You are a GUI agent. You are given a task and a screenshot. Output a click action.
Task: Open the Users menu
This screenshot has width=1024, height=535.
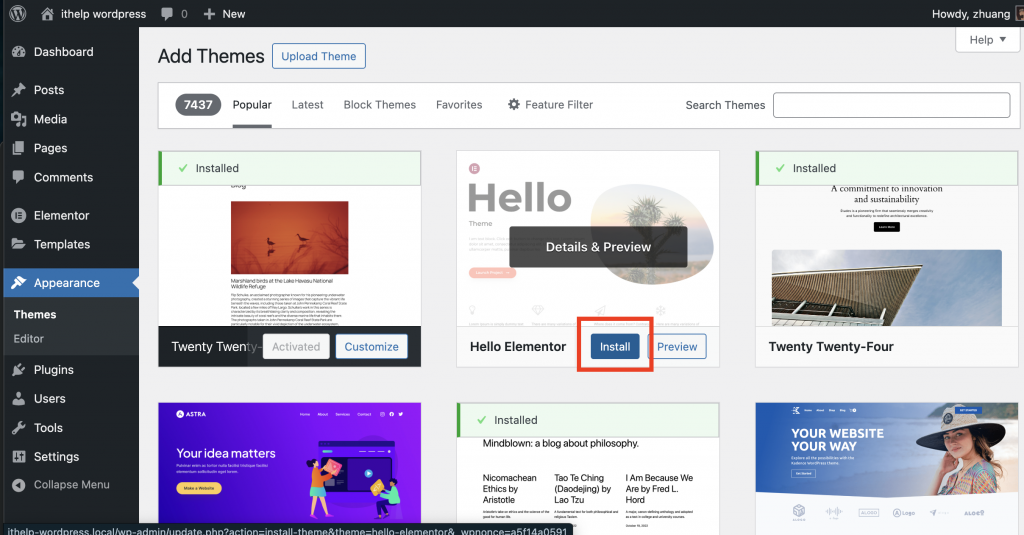coord(69,398)
